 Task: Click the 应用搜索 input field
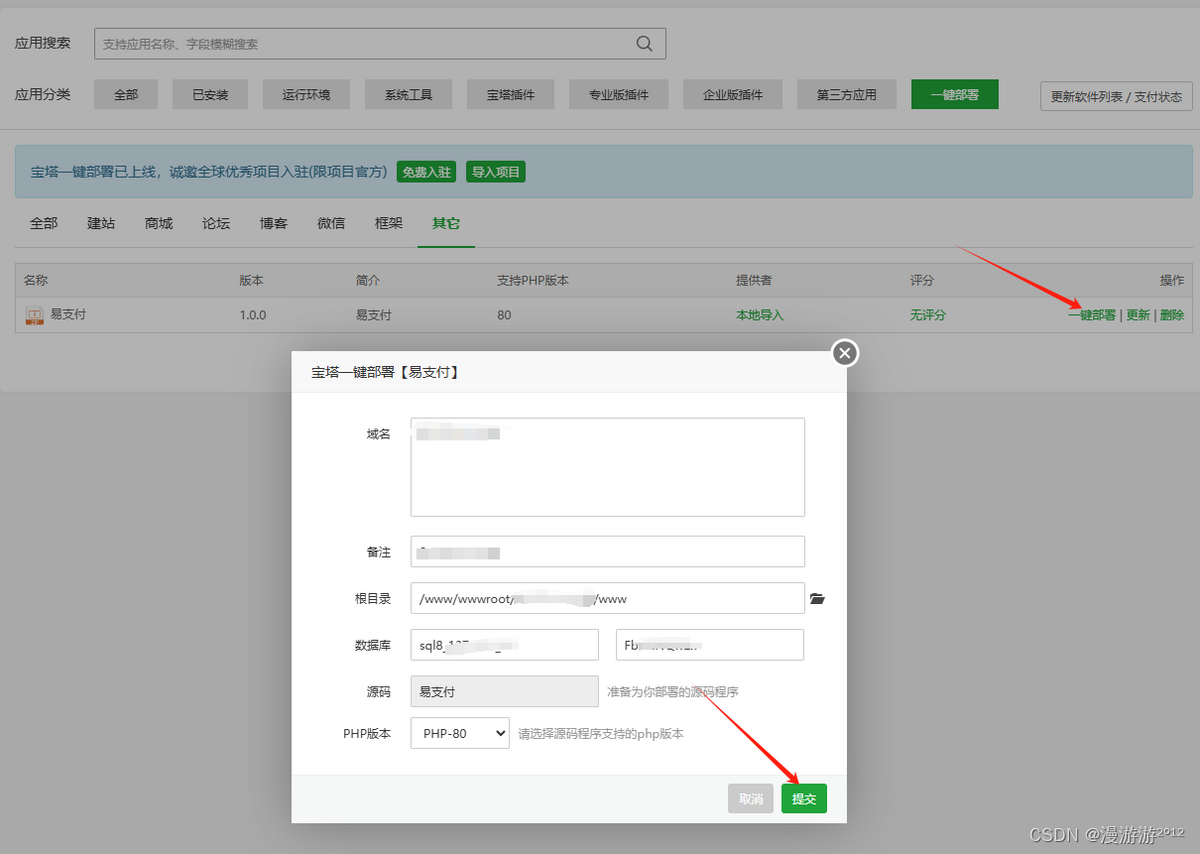[380, 44]
